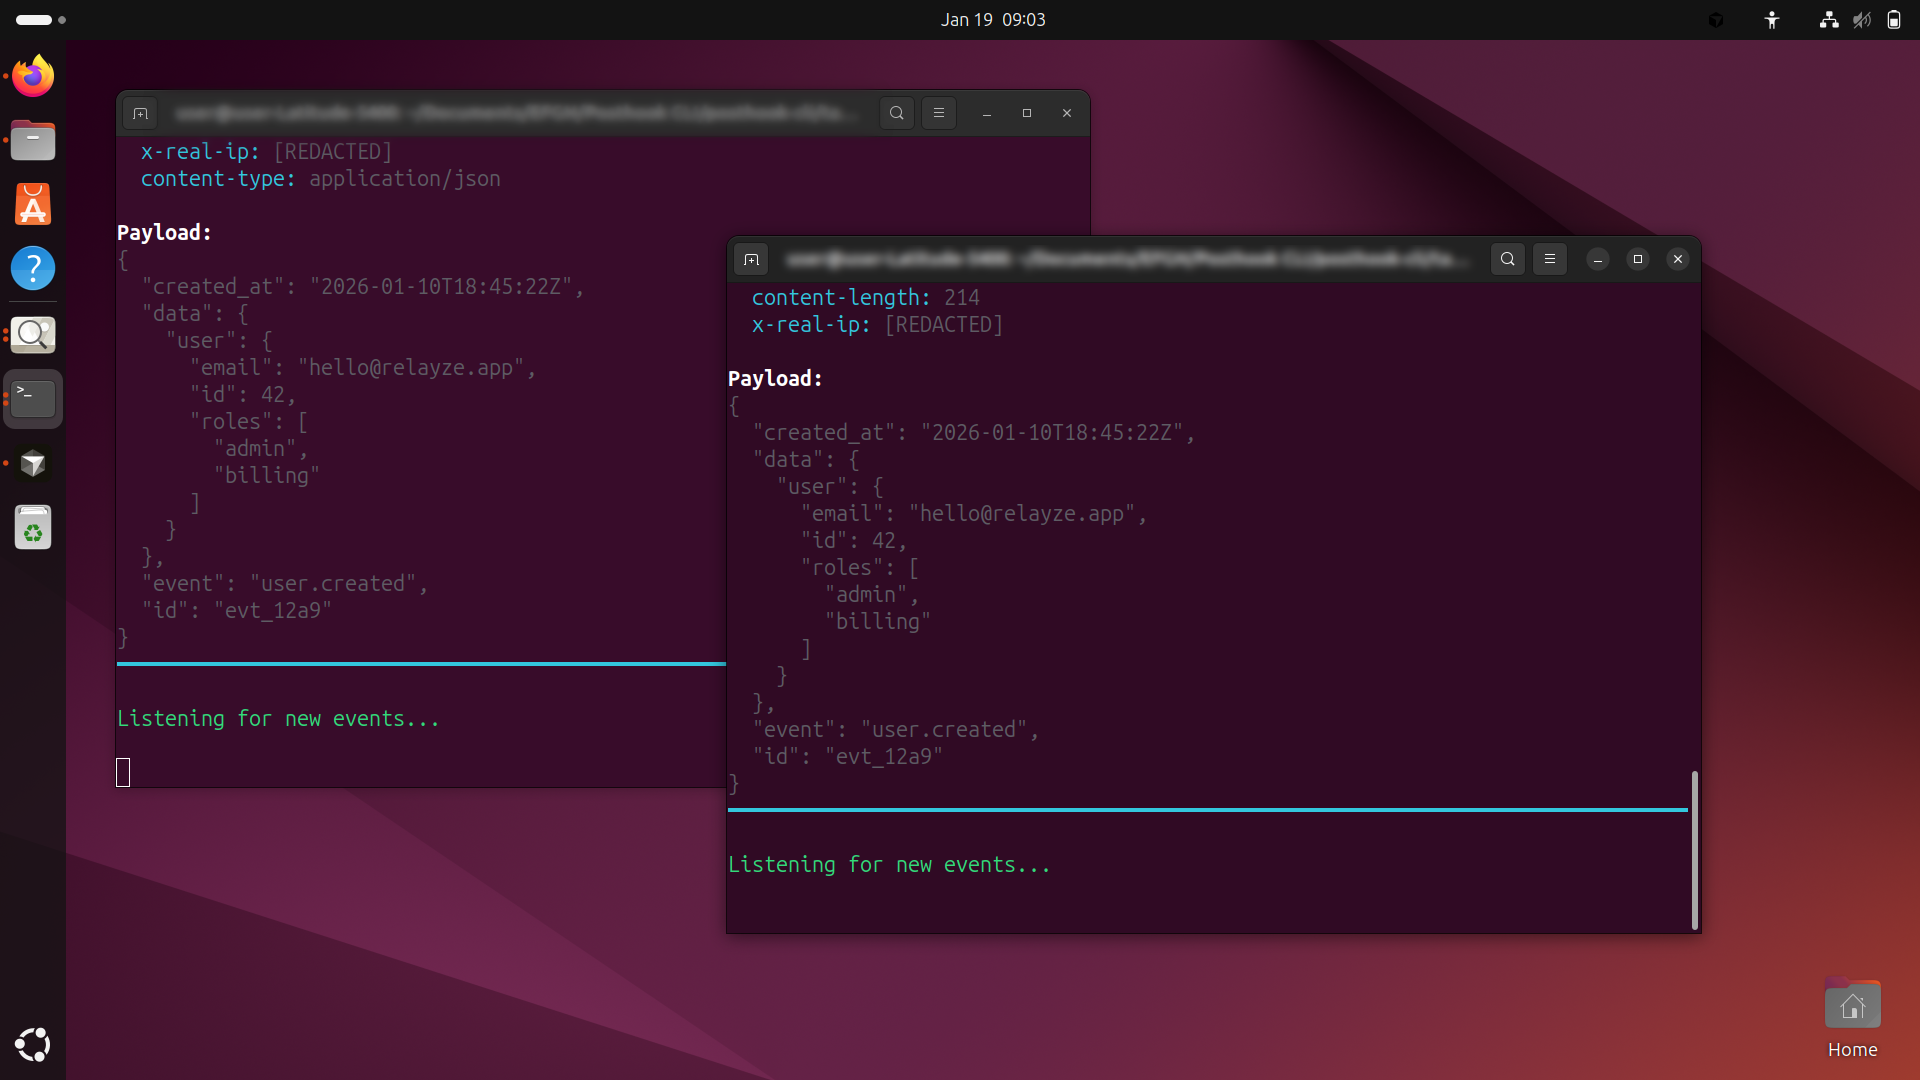The width and height of the screenshot is (1920, 1080).
Task: Open Files manager in dock
Action: [33, 141]
